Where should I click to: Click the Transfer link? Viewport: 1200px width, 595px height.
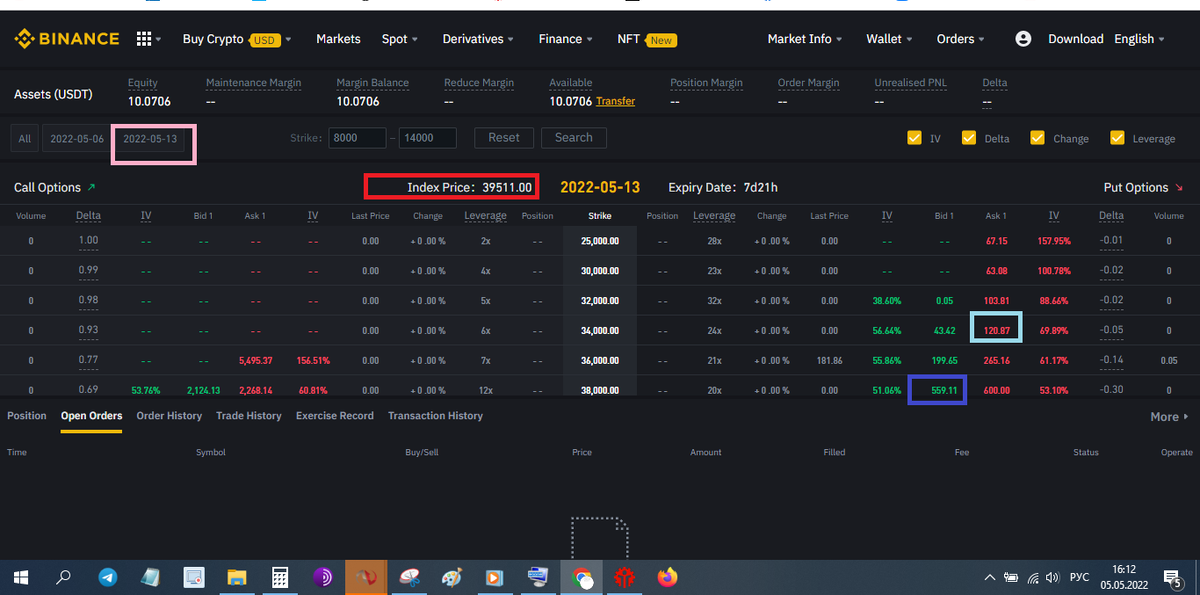(x=615, y=101)
